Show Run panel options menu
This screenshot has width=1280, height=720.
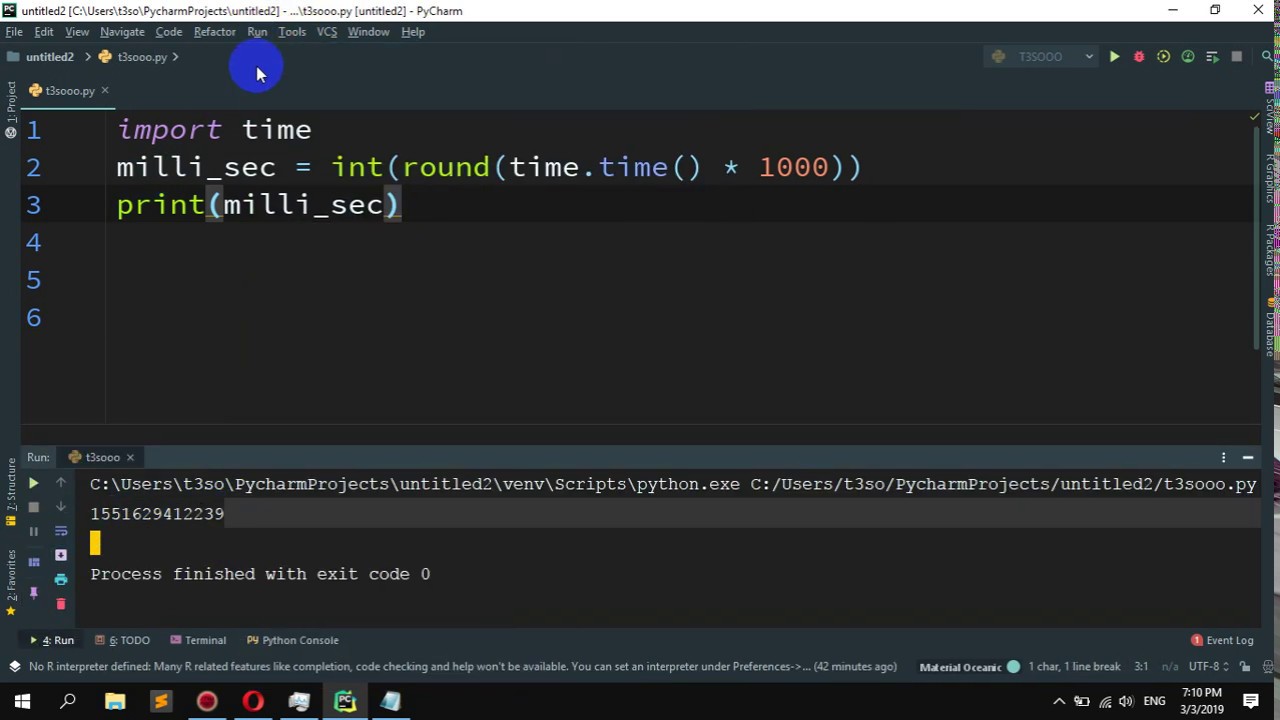pyautogui.click(x=1223, y=457)
